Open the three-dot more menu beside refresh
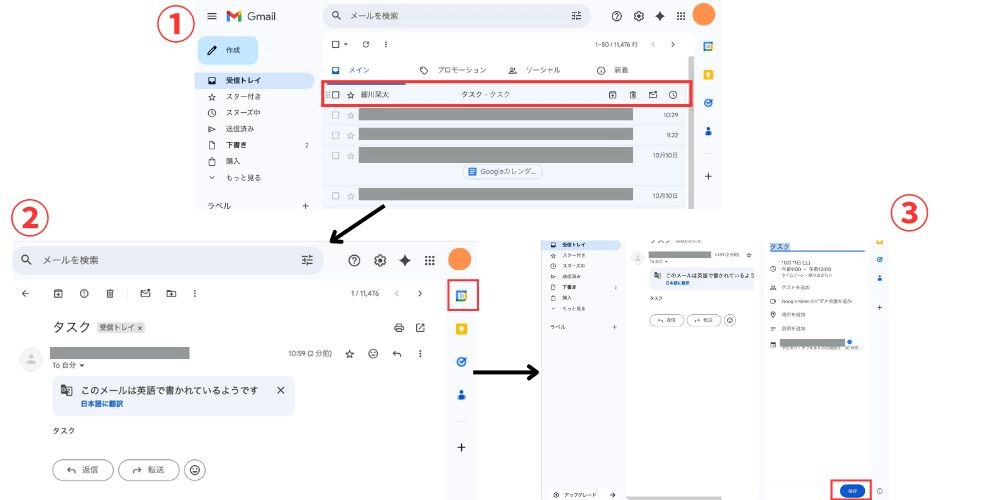 386,44
